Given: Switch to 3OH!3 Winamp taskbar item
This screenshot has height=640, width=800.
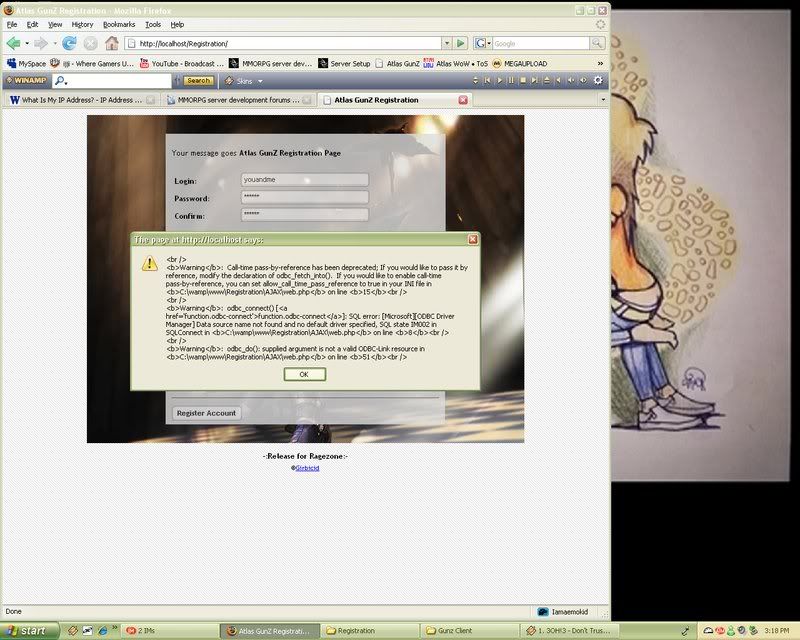Looking at the screenshot, I should (570, 631).
